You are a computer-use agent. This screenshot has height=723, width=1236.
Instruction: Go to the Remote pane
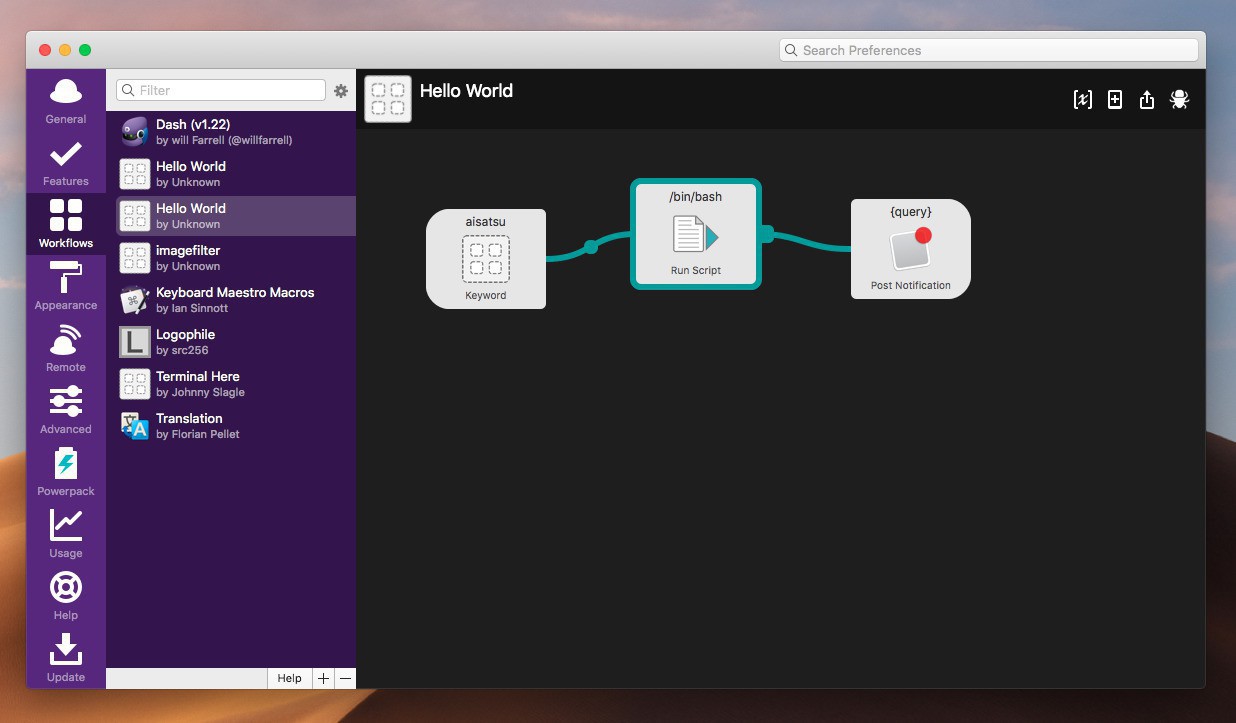coord(66,349)
